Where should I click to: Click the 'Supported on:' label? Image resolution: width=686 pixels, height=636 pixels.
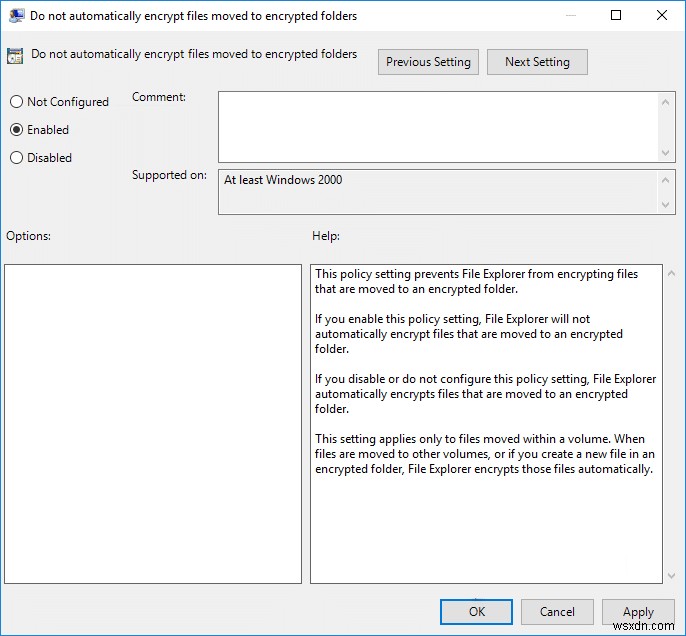tap(169, 175)
